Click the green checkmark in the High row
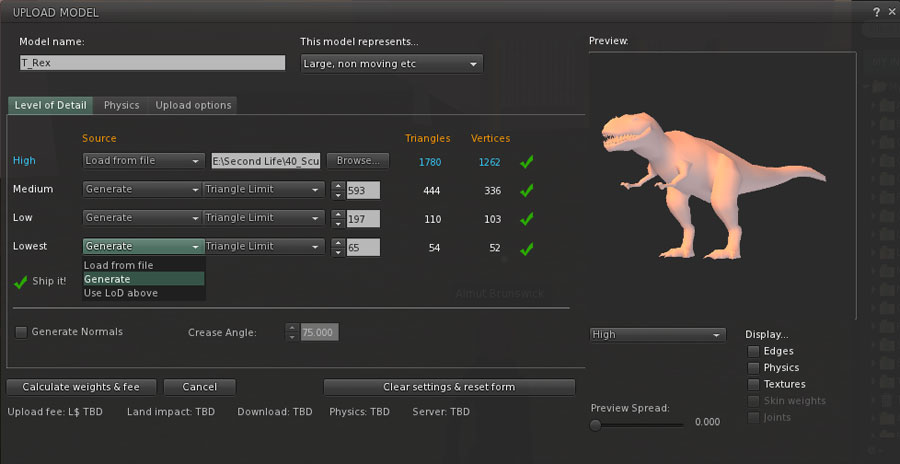The width and height of the screenshot is (900, 464). point(527,161)
